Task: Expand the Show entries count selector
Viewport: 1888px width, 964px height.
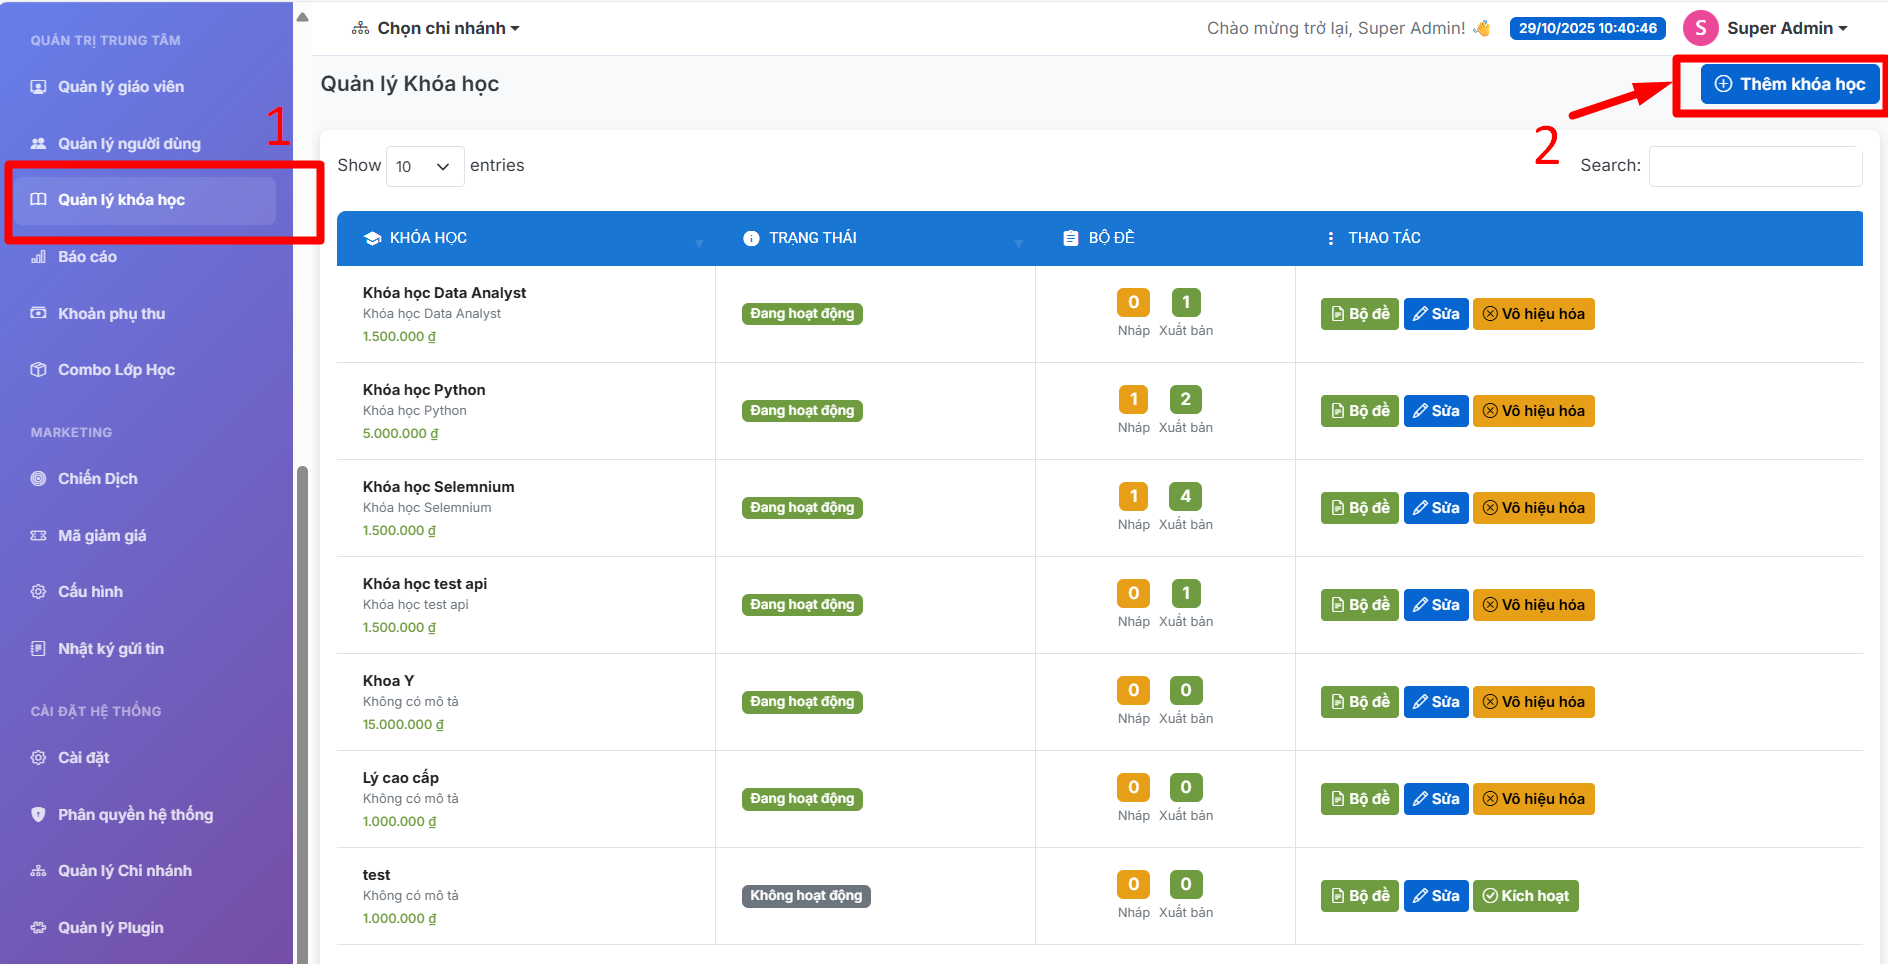Action: 424,166
